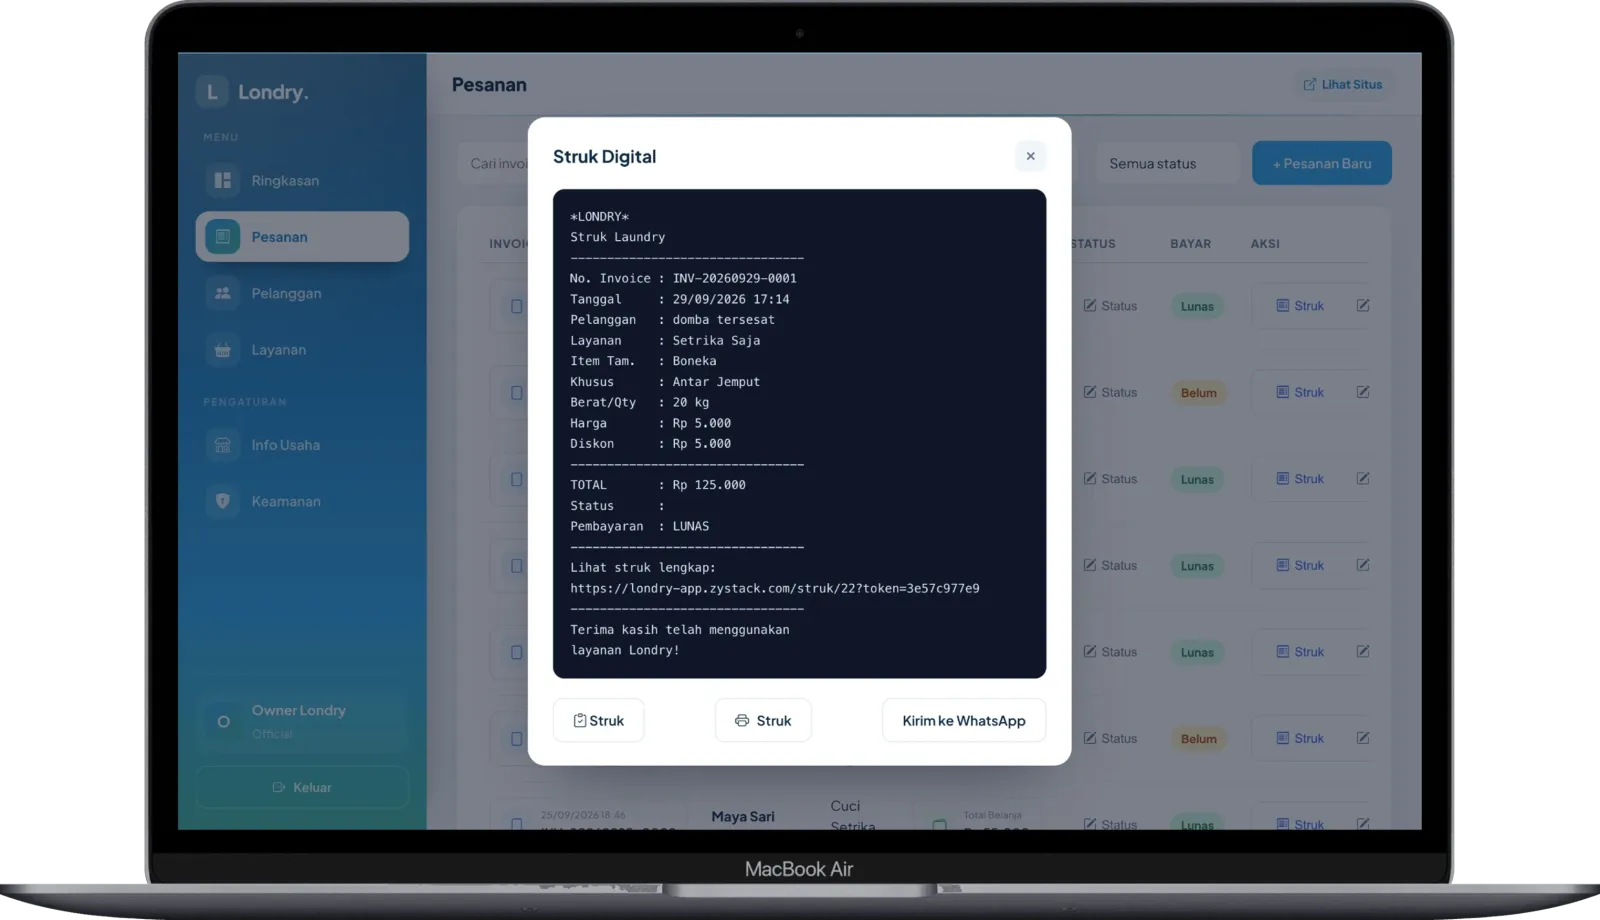
Task: Open the Ringkasan dashboard icon in sidebar
Action: tap(223, 180)
